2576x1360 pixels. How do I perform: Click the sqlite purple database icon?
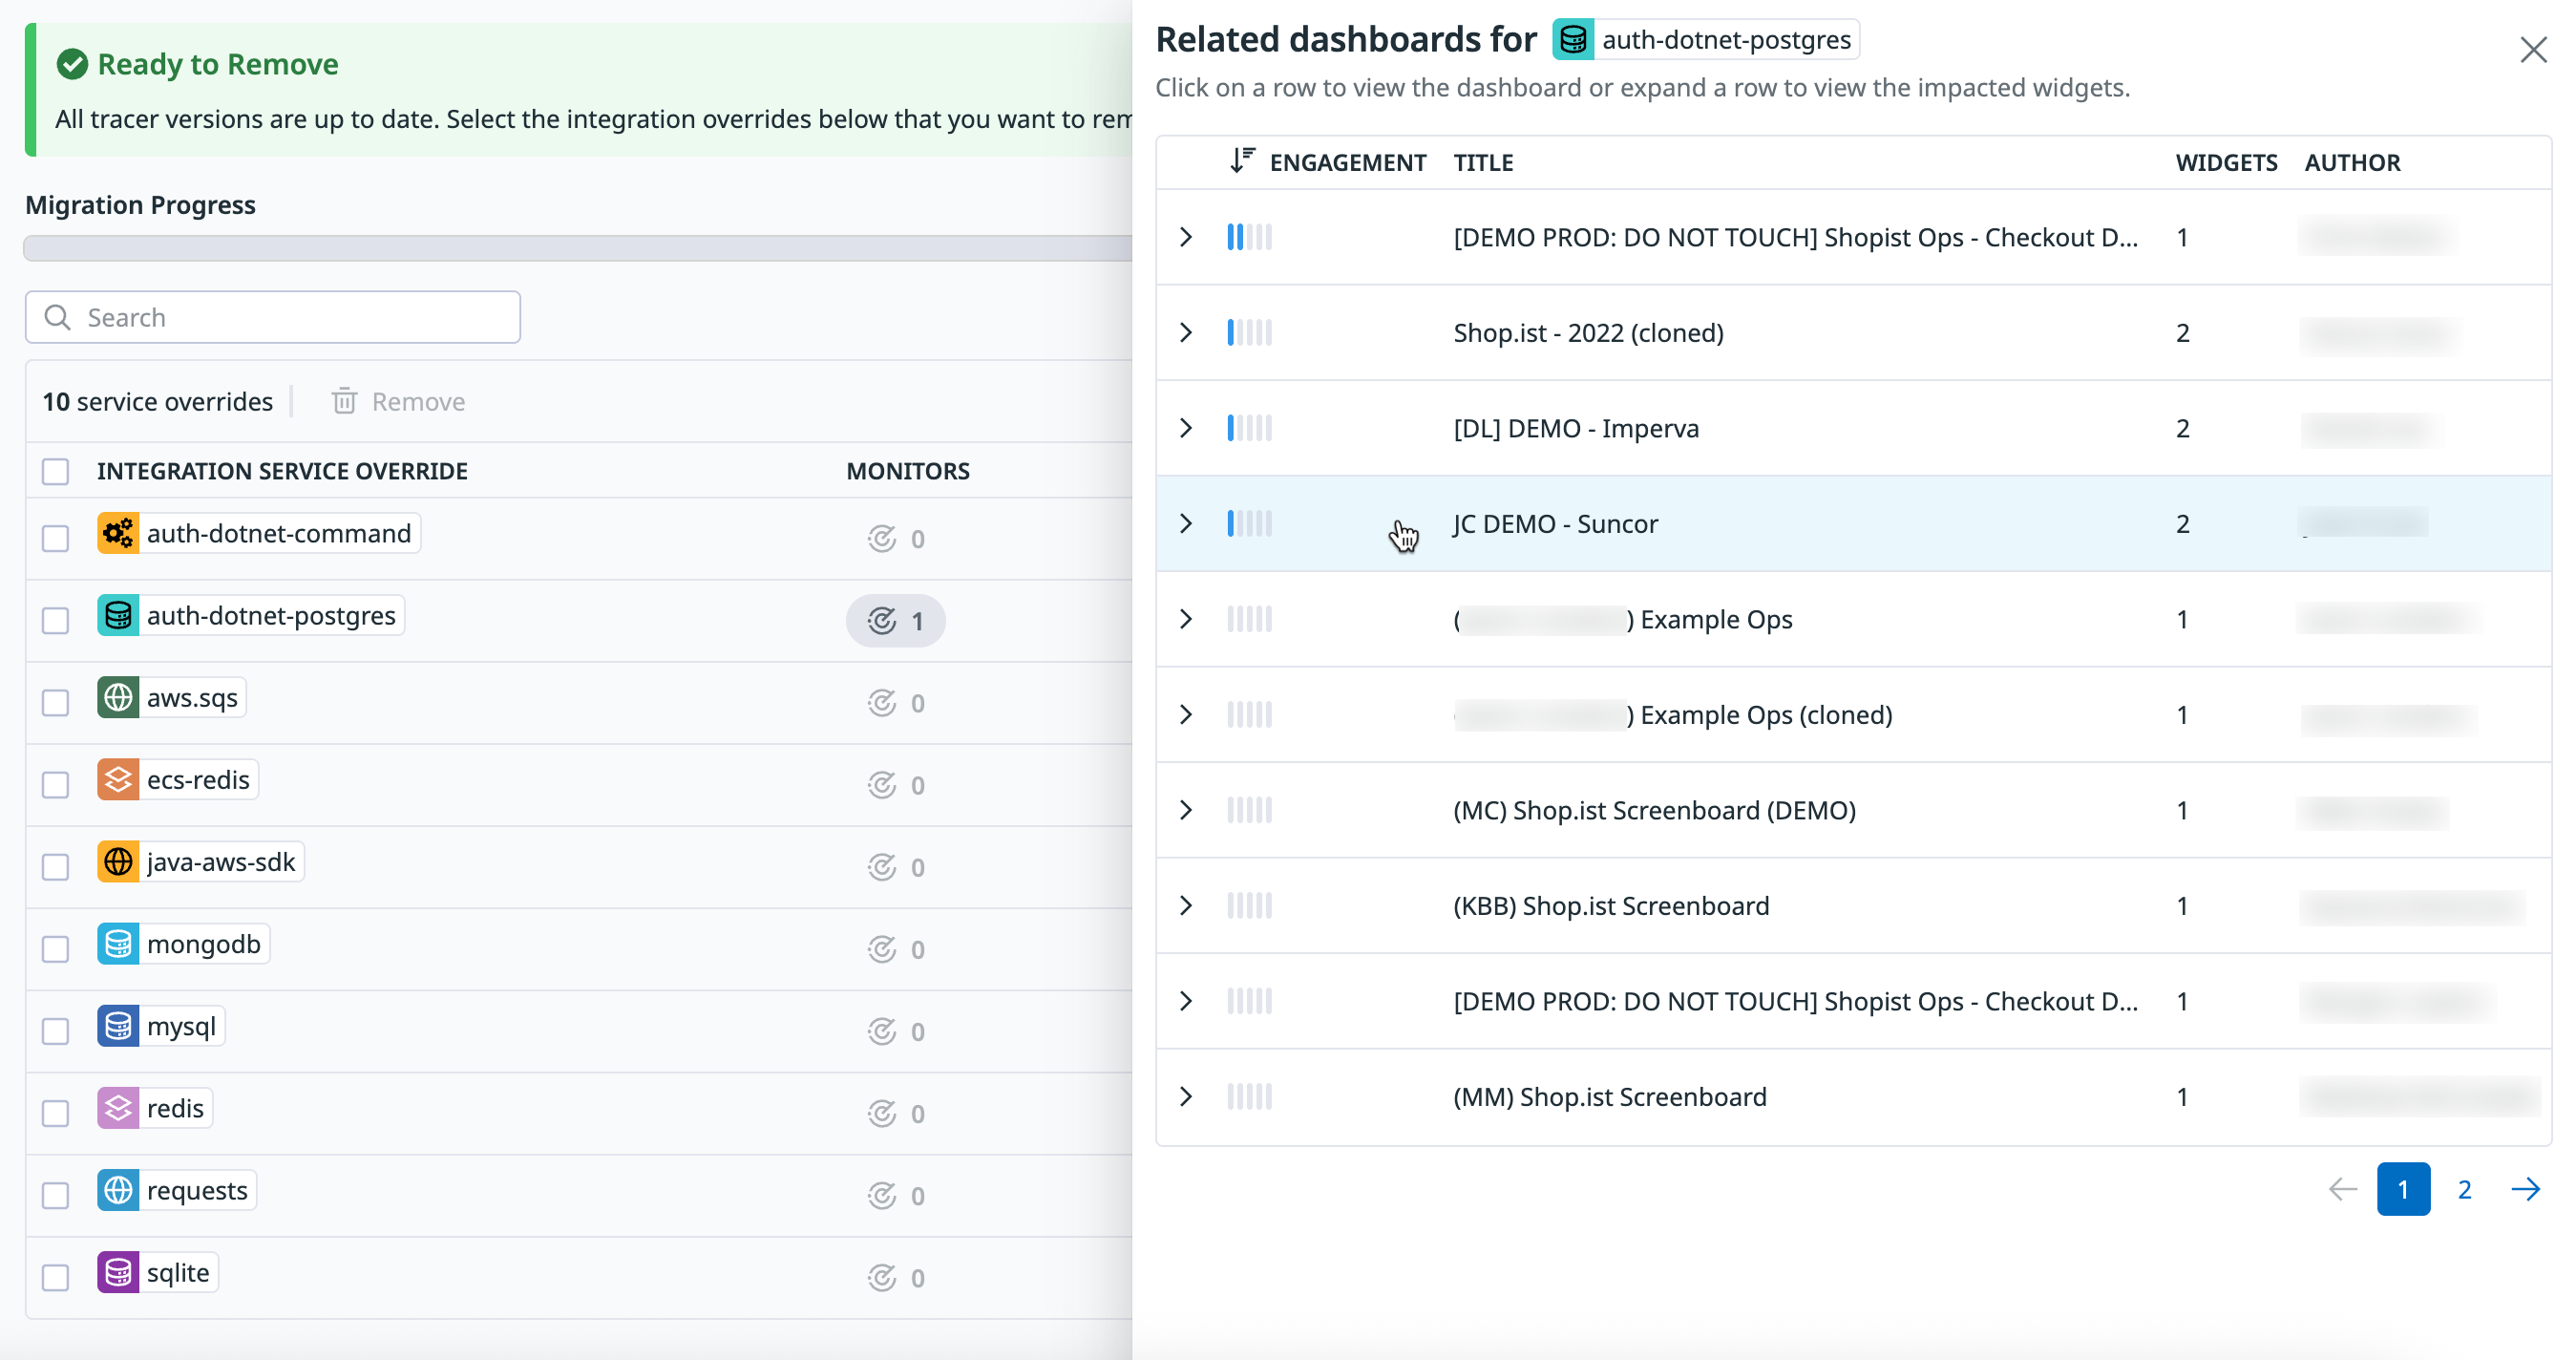118,1272
